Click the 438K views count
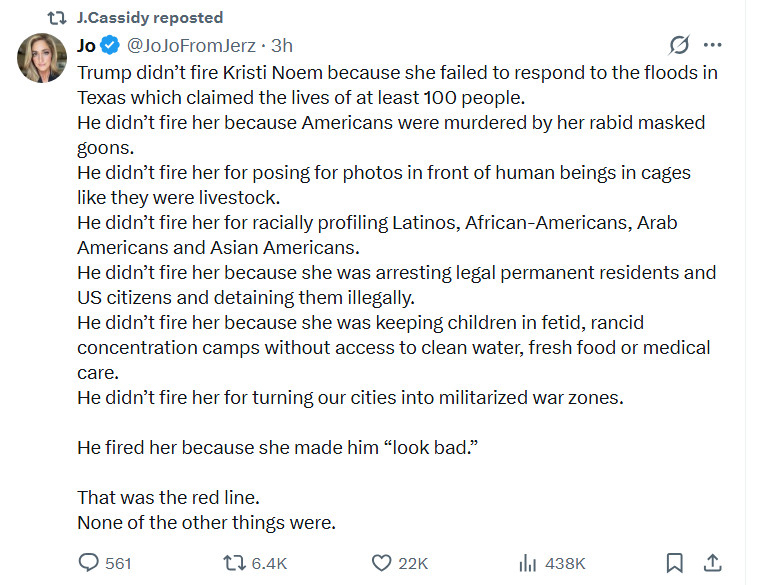Screen dimensions: 762x585 click(565, 564)
